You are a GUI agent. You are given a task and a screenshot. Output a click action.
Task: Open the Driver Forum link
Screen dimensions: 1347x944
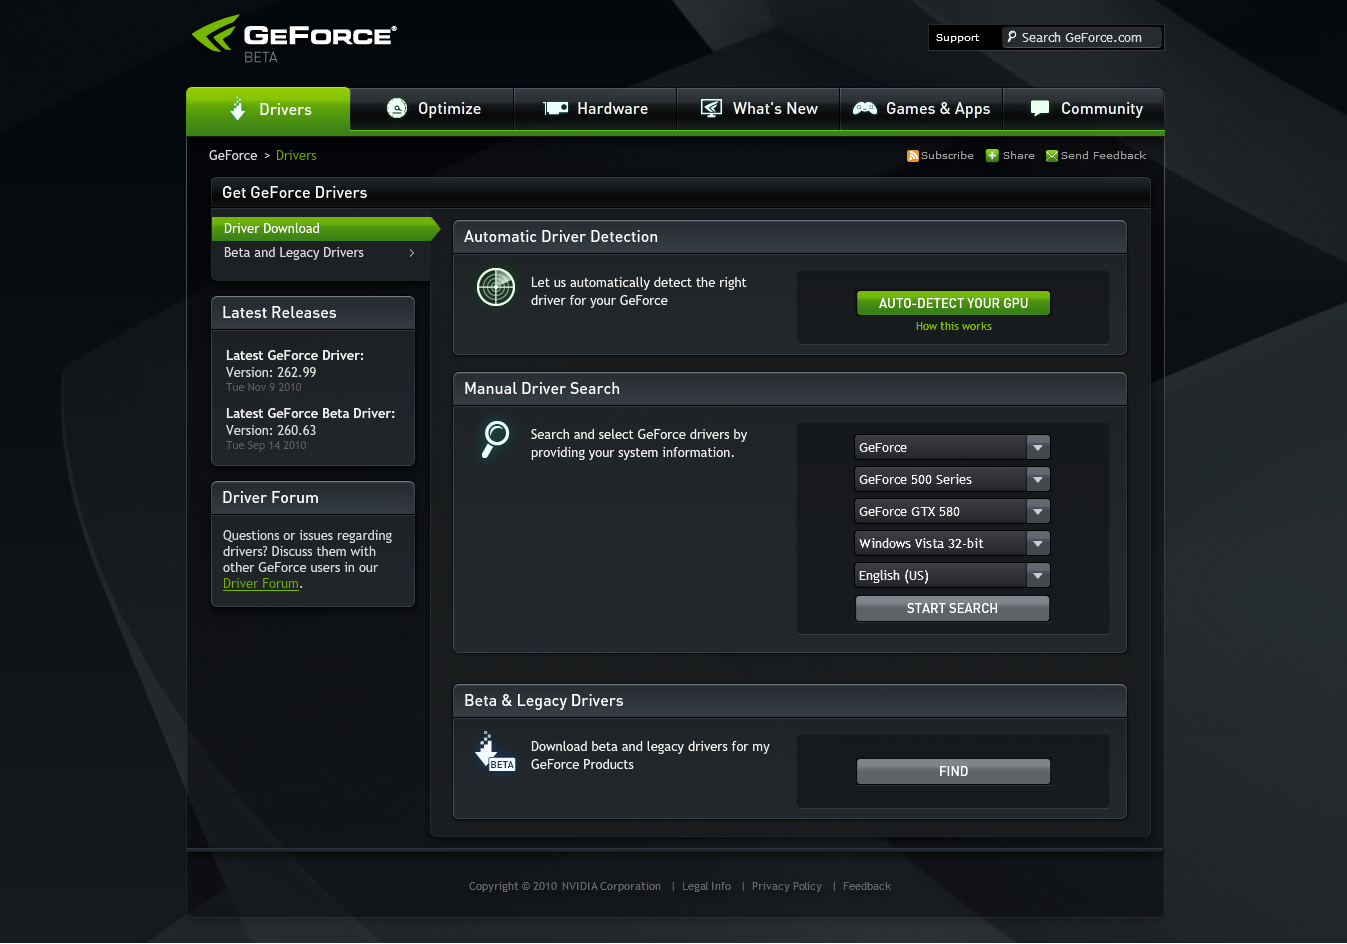(x=261, y=584)
